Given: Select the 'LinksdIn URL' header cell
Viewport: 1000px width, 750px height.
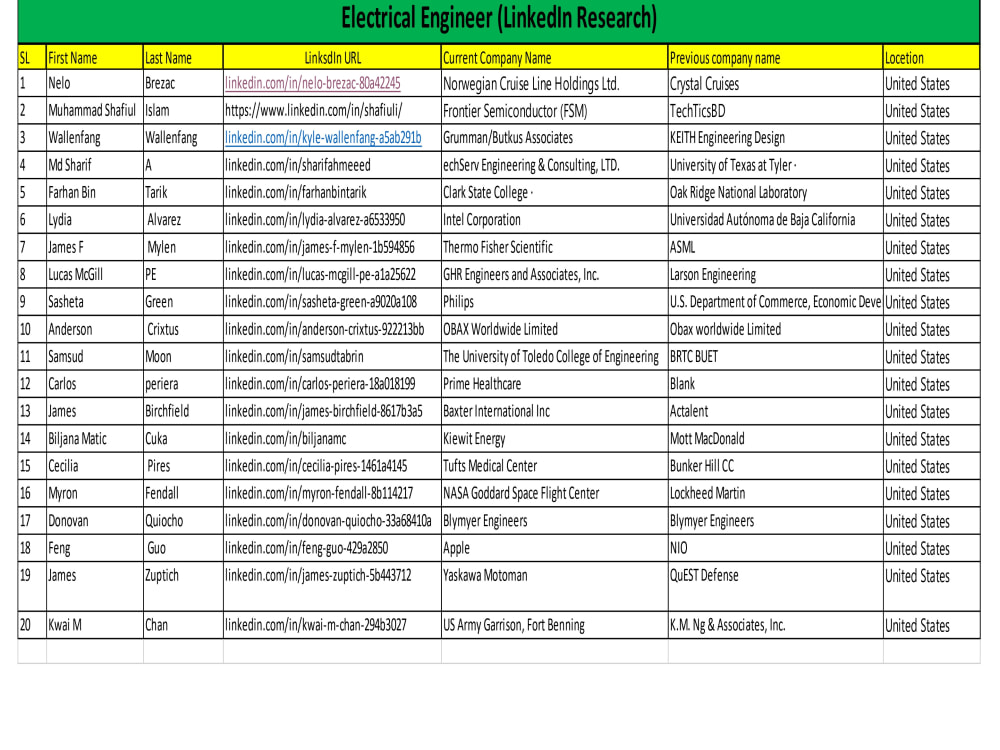Looking at the screenshot, I should tap(332, 57).
